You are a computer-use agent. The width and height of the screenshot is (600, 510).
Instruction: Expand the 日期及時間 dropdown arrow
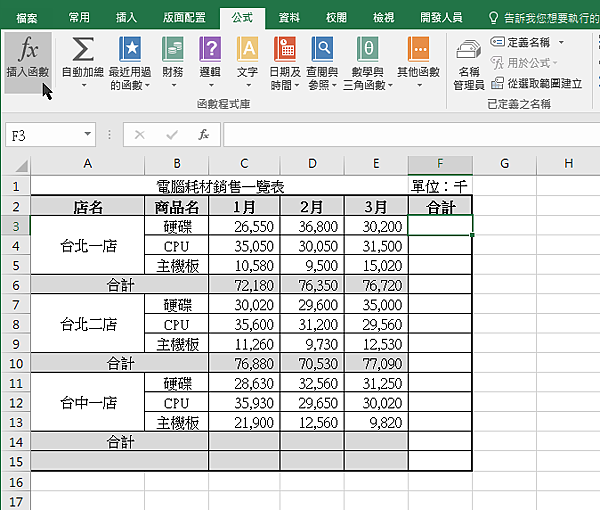click(297, 85)
